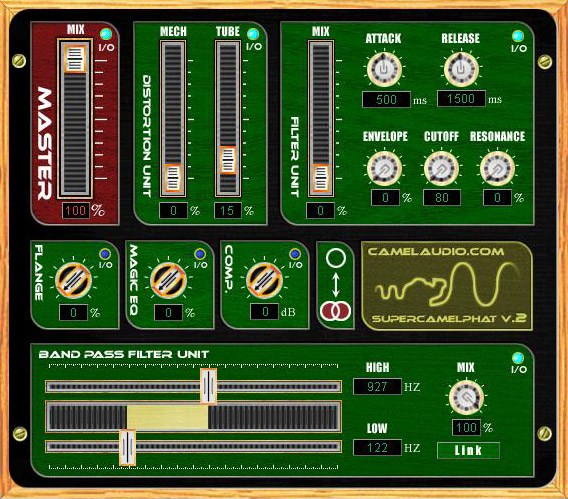Click the RESONANCE knob

tap(497, 169)
